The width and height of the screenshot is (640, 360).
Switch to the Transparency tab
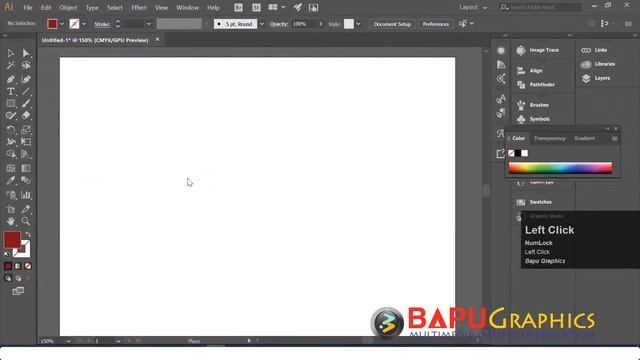tap(550, 138)
